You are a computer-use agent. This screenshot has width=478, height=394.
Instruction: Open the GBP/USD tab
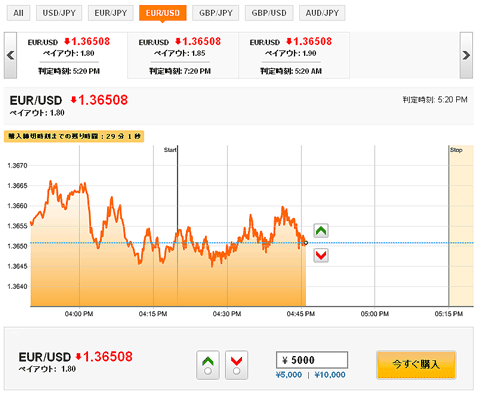click(x=269, y=13)
